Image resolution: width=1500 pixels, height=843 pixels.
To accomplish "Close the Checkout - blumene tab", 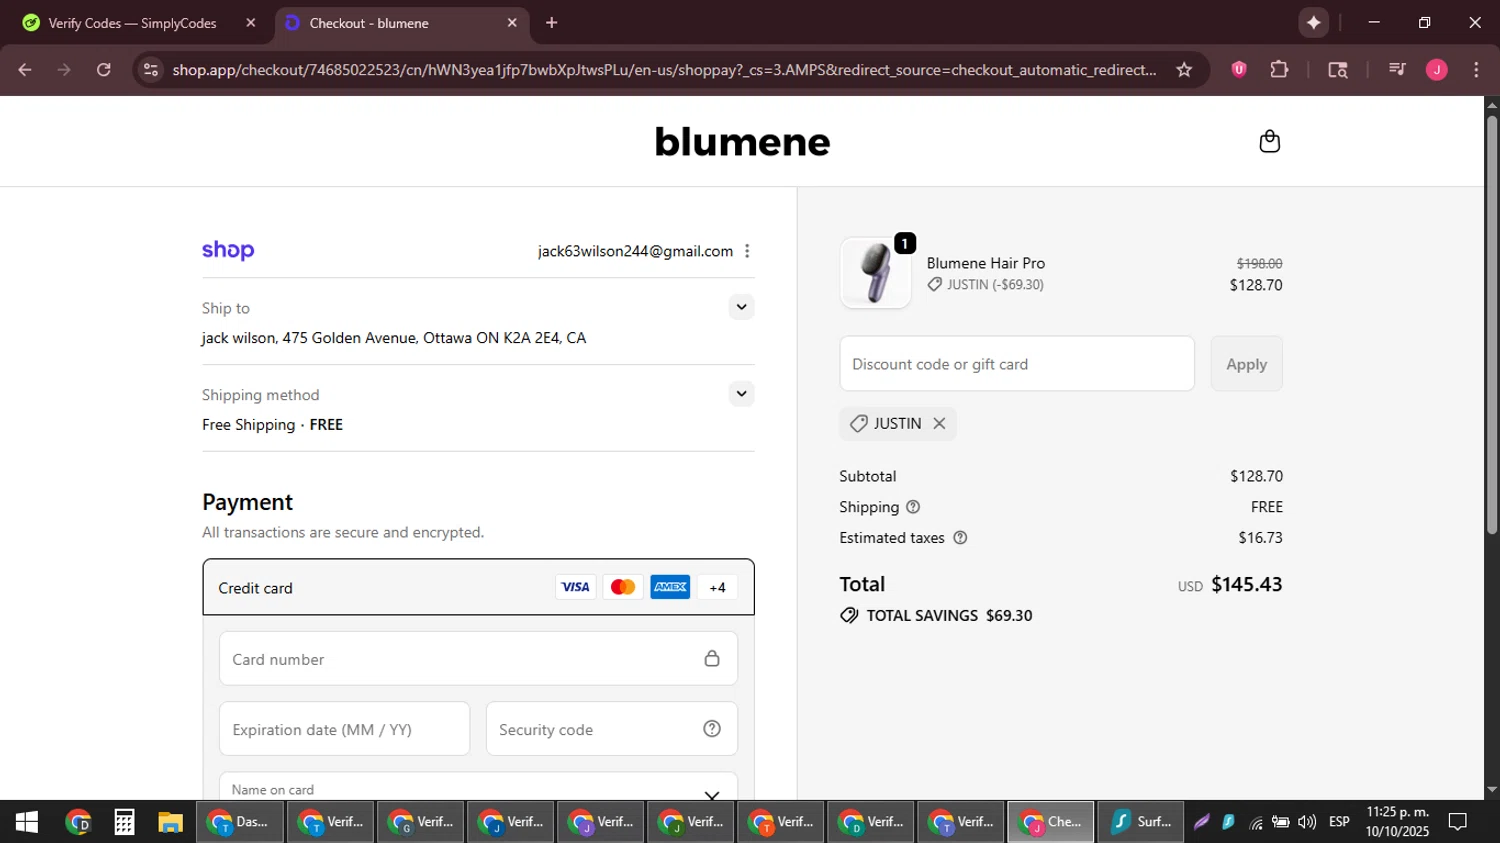I will coord(512,23).
